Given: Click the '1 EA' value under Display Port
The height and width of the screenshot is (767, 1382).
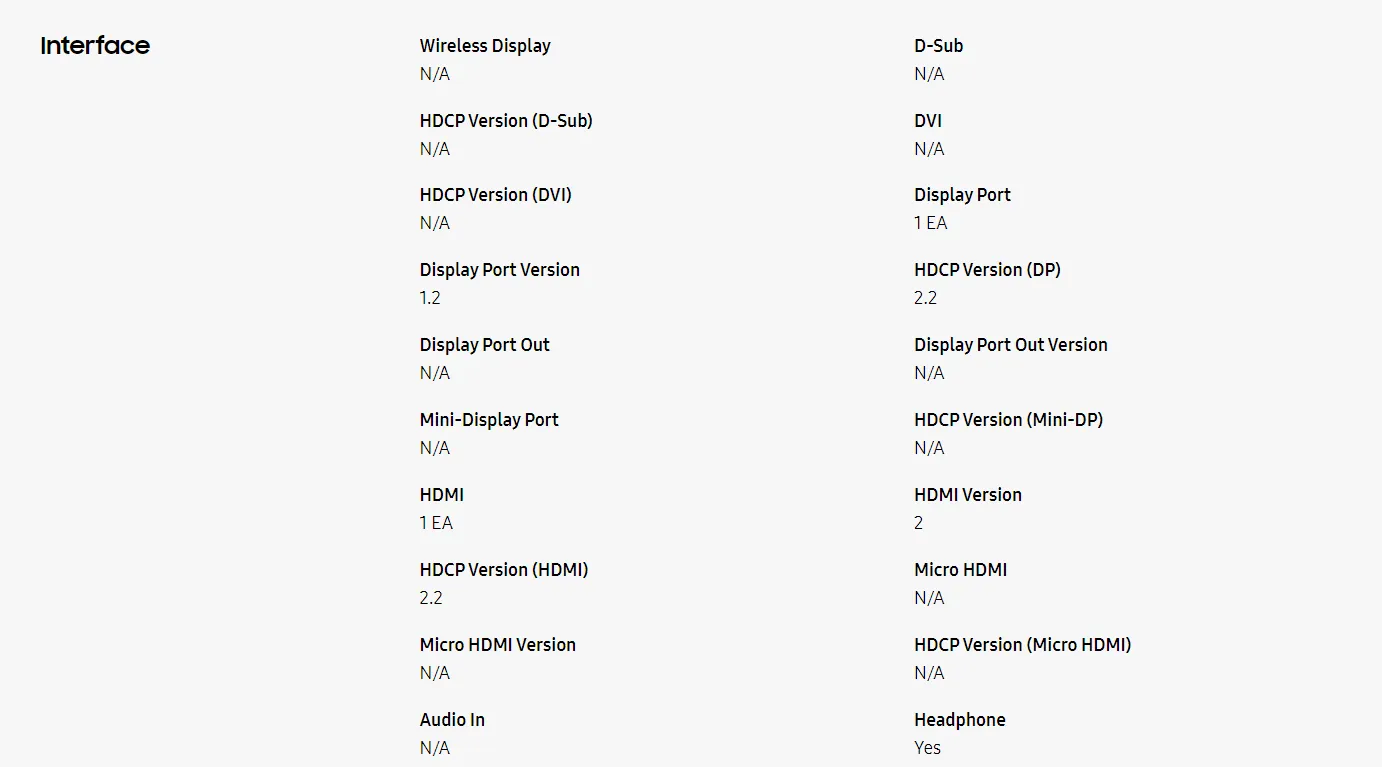Looking at the screenshot, I should pos(930,223).
